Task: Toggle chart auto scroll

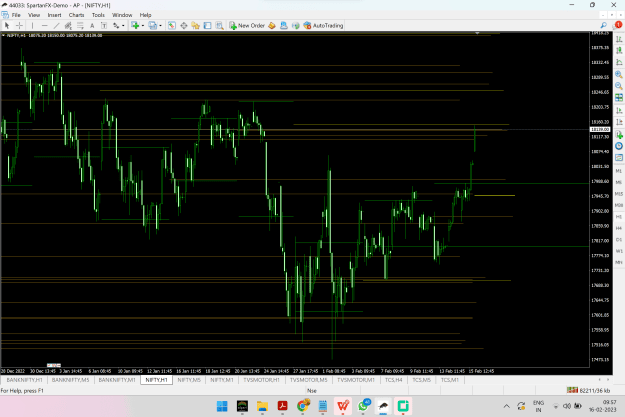Action: [x=619, y=110]
